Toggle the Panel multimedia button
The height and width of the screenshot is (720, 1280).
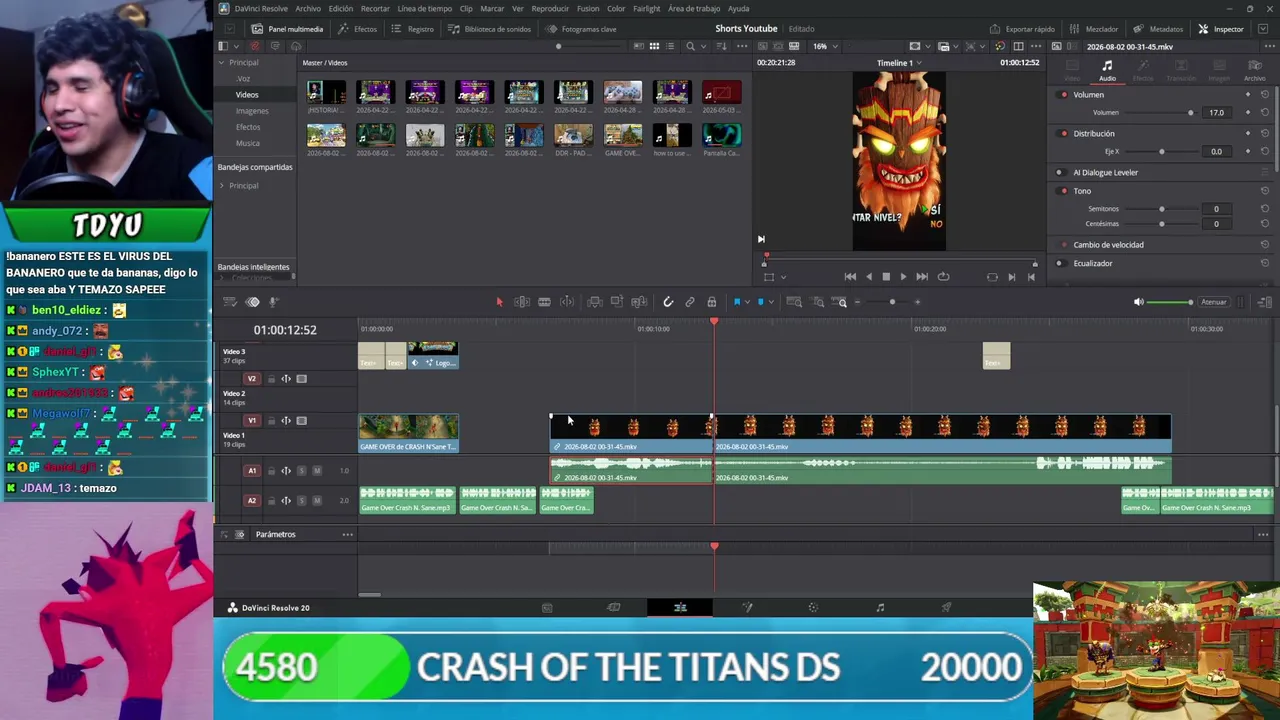[x=287, y=29]
